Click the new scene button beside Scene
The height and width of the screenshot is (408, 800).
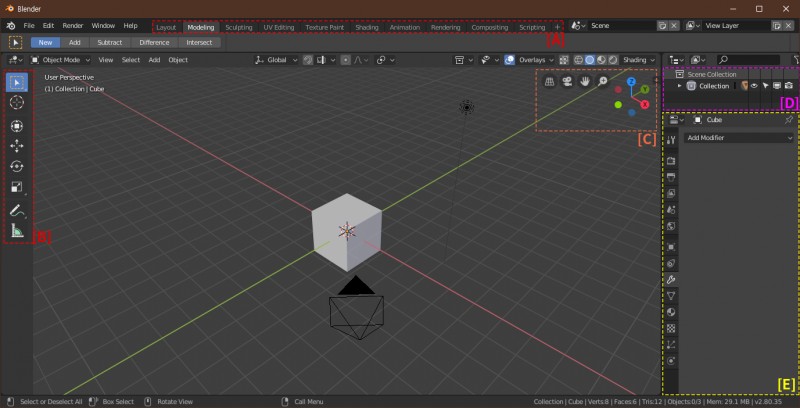(x=662, y=26)
